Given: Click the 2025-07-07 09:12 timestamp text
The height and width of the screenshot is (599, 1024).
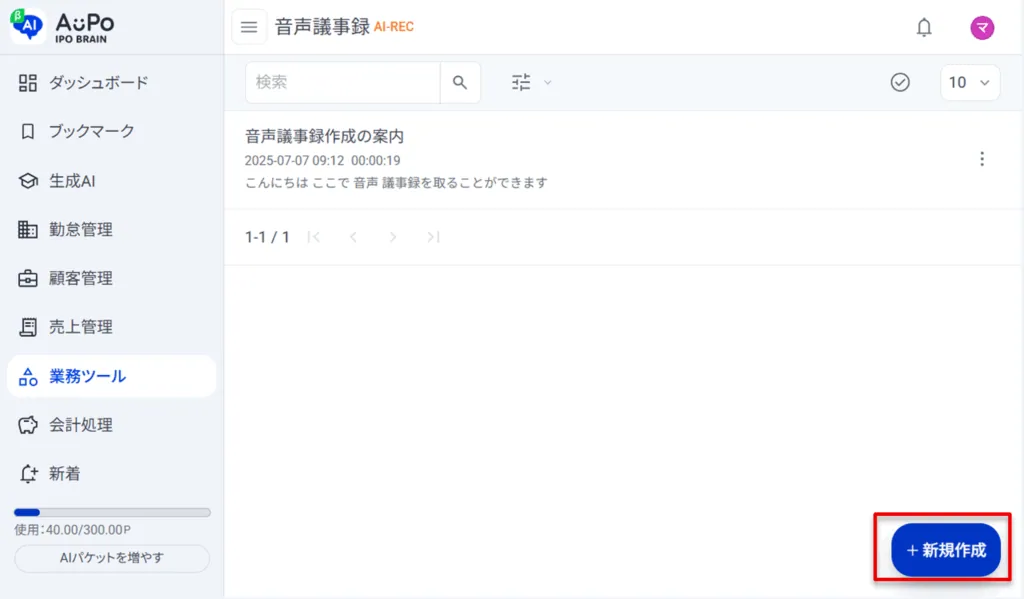Looking at the screenshot, I should 294,161.
